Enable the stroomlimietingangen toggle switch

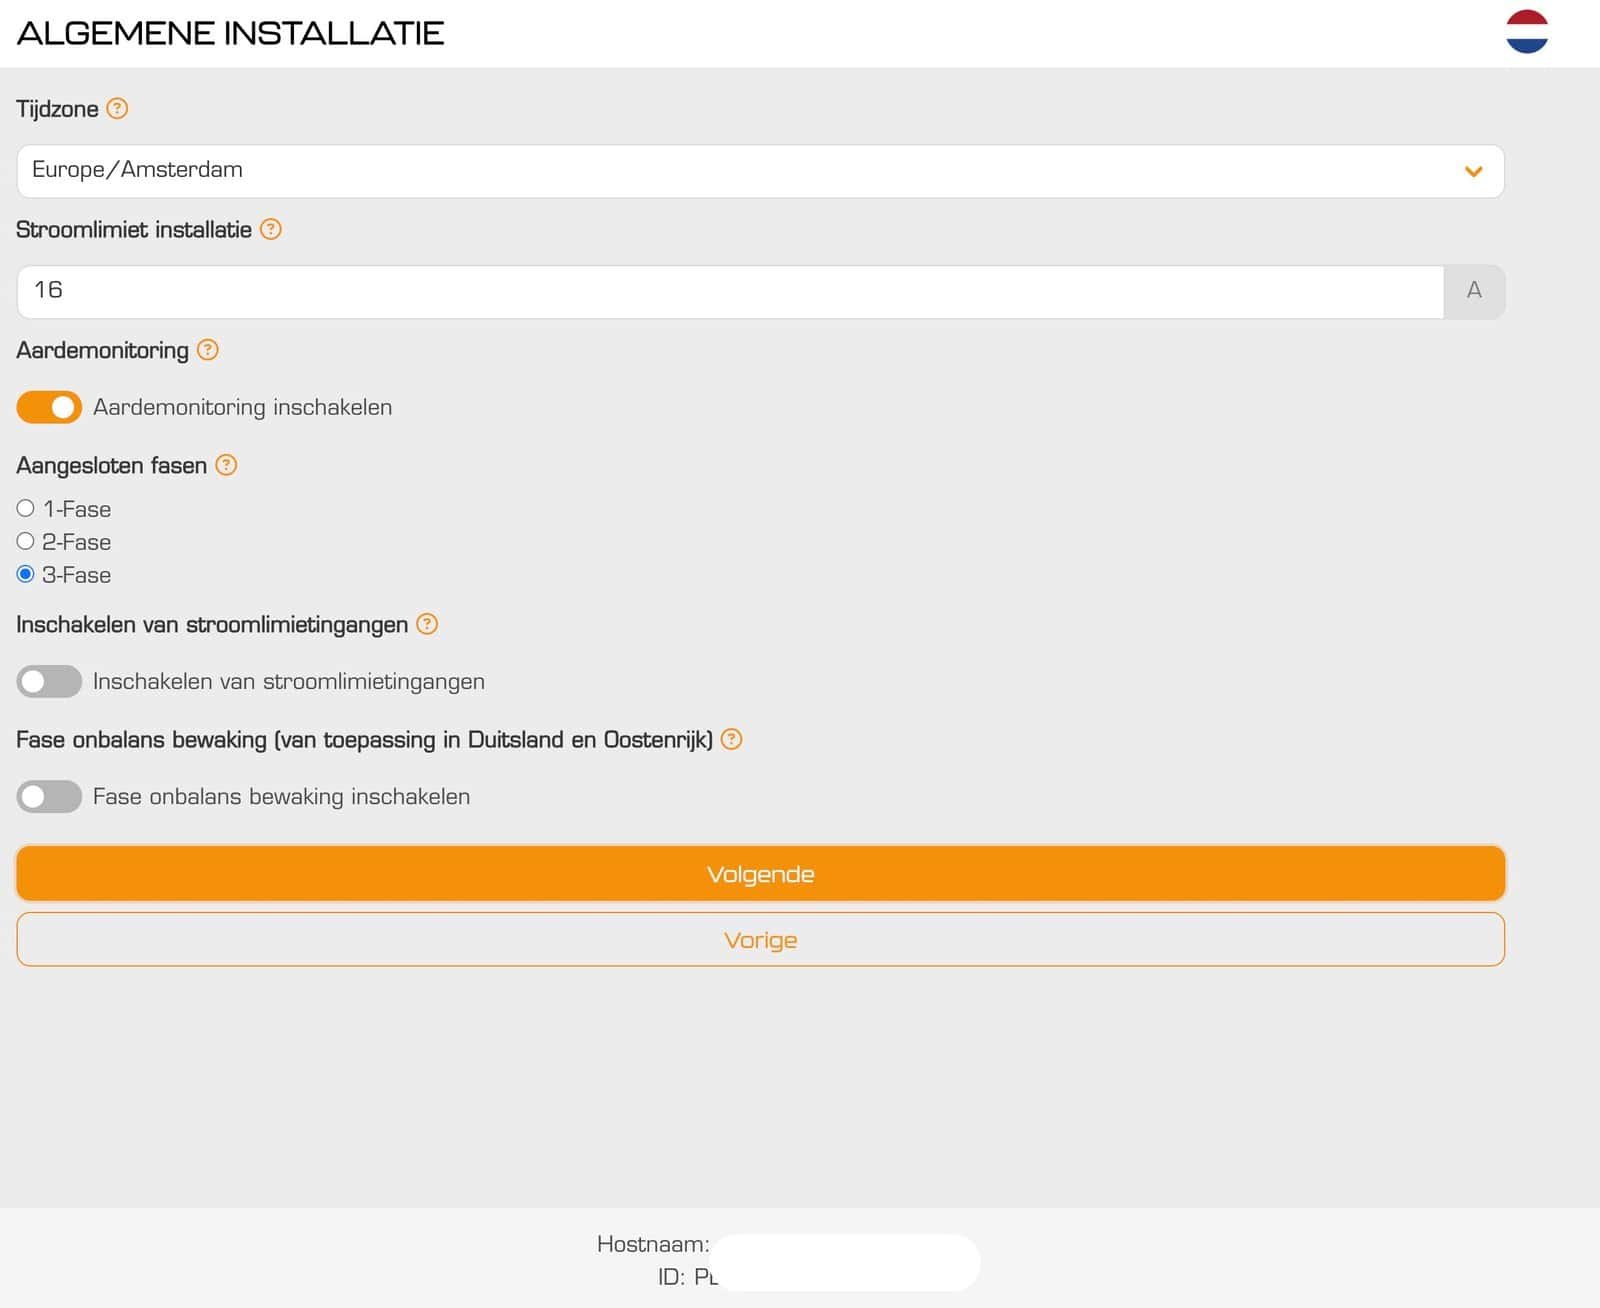click(x=49, y=681)
